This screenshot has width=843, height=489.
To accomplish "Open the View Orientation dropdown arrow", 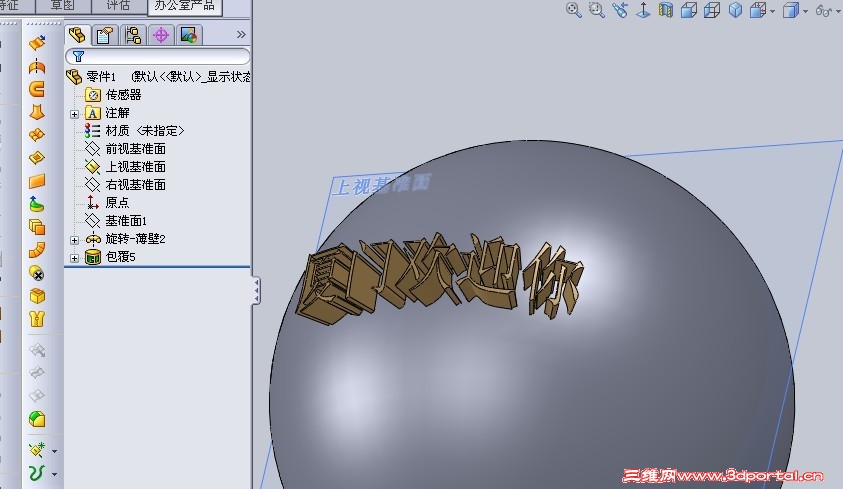I will click(773, 11).
